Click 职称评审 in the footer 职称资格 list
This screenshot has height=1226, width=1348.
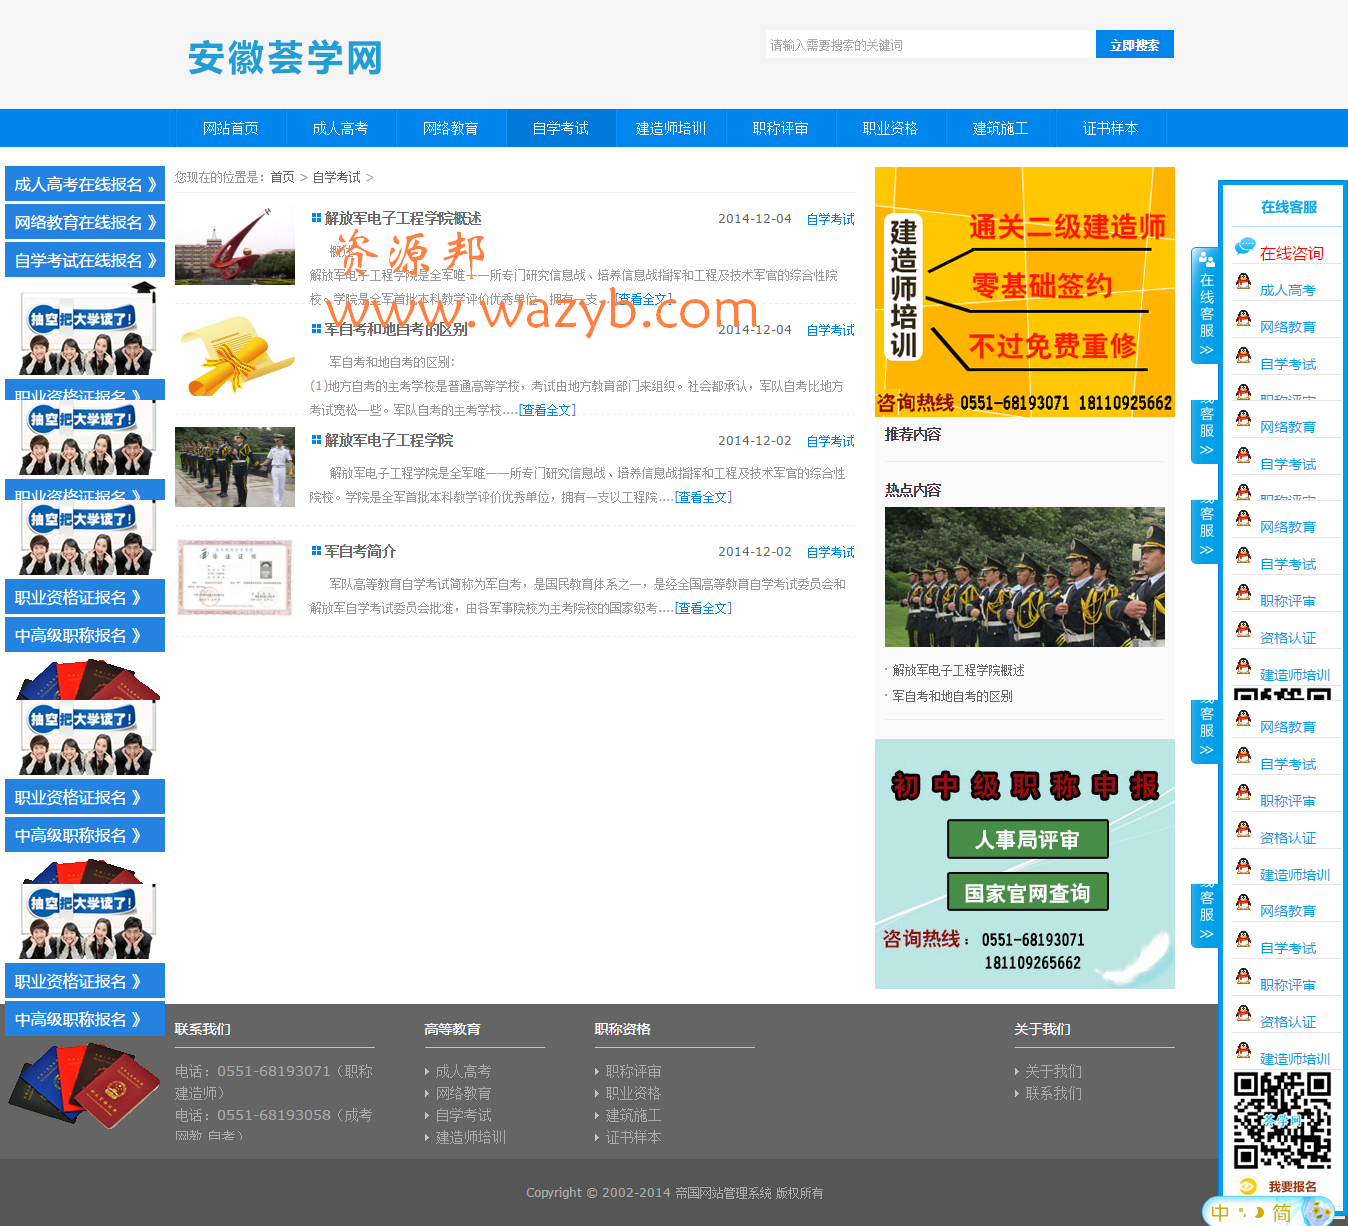[x=633, y=1071]
